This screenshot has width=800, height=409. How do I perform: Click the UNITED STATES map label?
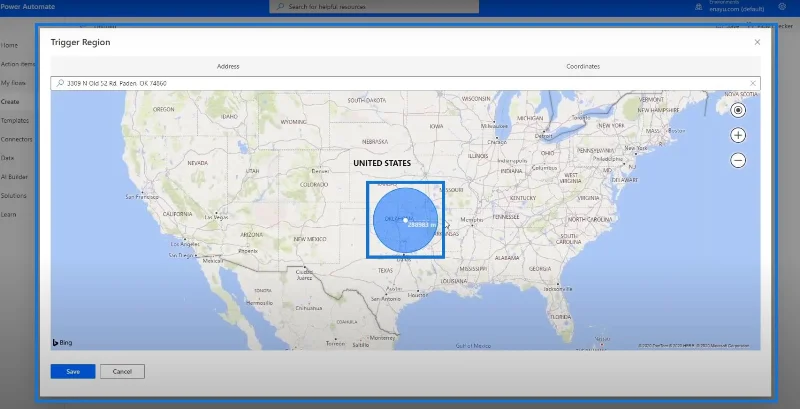point(382,163)
